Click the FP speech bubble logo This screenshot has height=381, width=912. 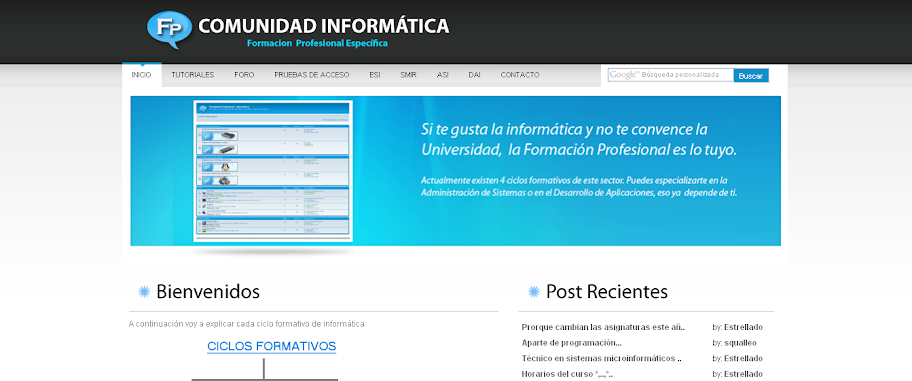pos(169,30)
